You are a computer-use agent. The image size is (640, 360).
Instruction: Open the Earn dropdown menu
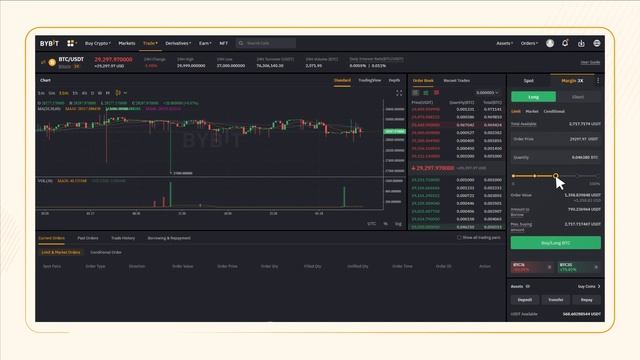(205, 43)
